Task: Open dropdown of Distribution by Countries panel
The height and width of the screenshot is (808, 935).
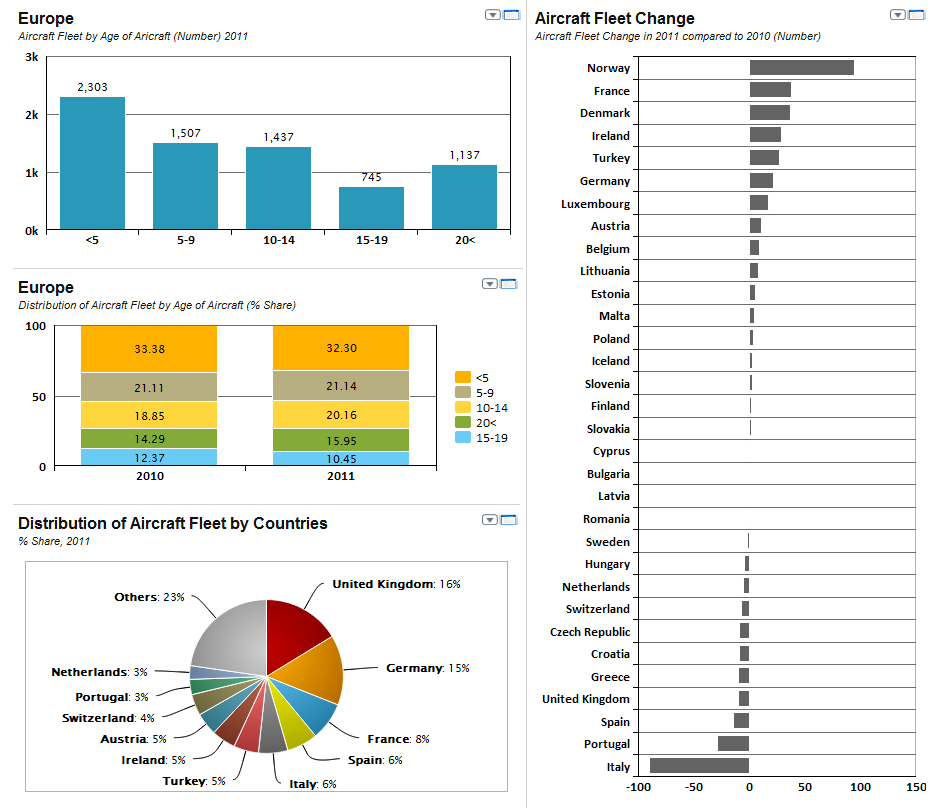Action: tap(489, 520)
